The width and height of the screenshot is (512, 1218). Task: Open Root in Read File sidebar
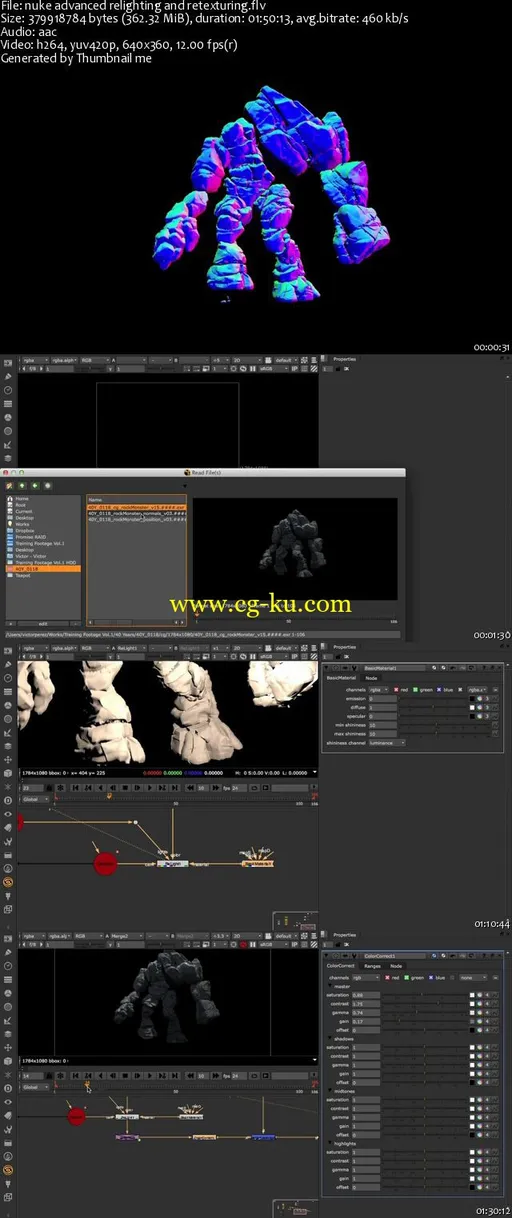pyautogui.click(x=20, y=505)
